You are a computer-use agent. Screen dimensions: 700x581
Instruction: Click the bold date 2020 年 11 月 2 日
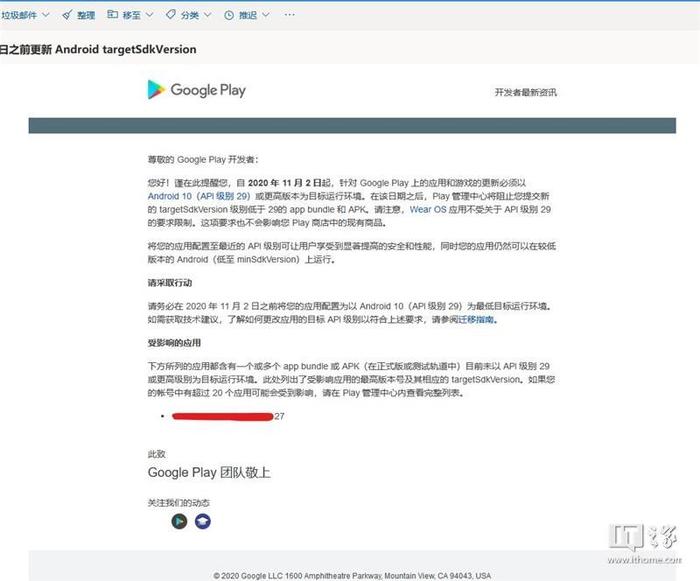[x=285, y=183]
